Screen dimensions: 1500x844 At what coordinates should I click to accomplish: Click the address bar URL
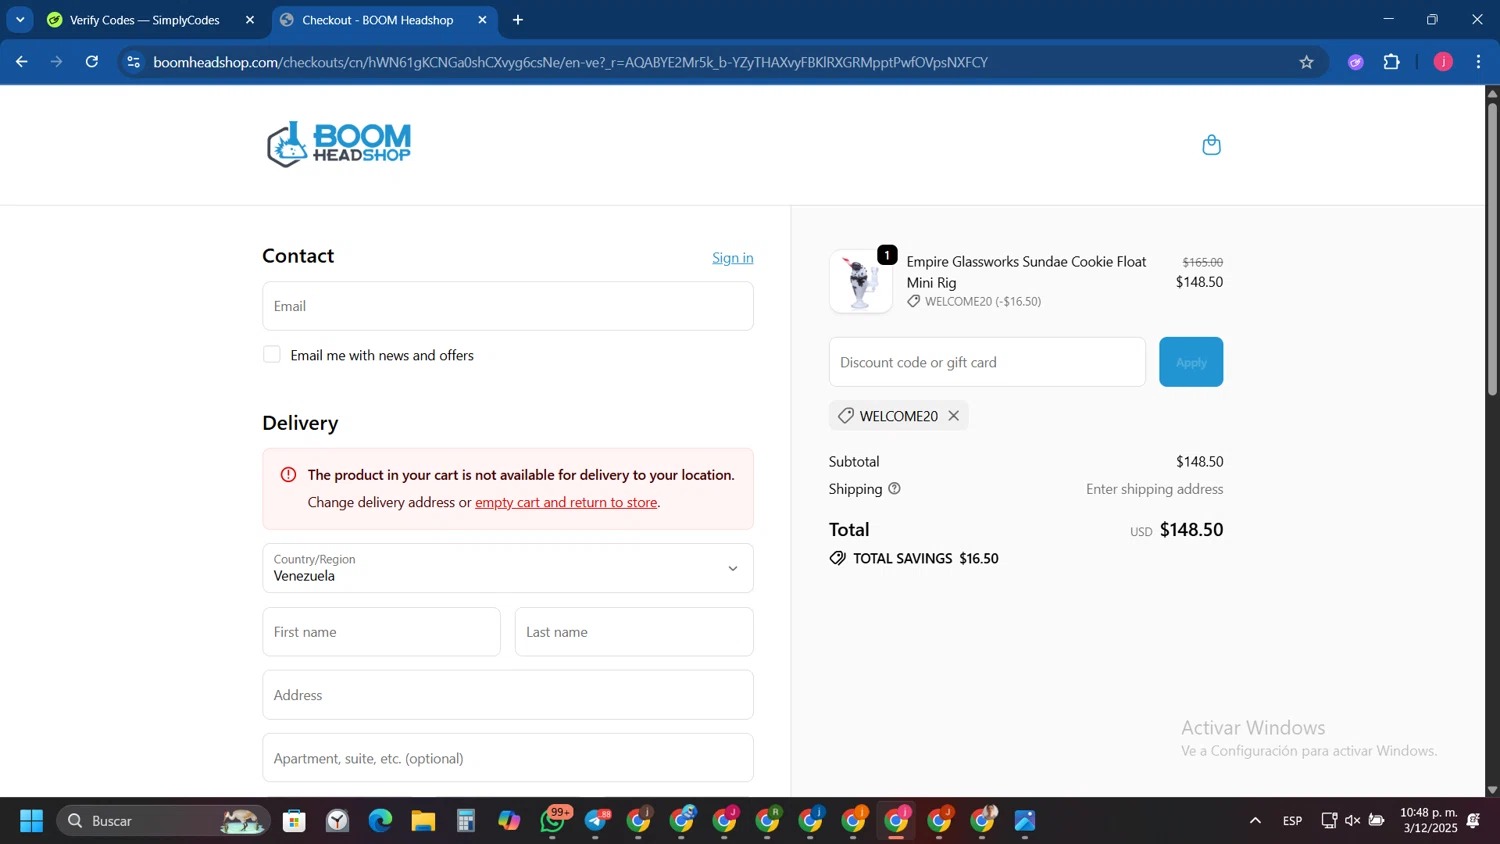pos(570,62)
